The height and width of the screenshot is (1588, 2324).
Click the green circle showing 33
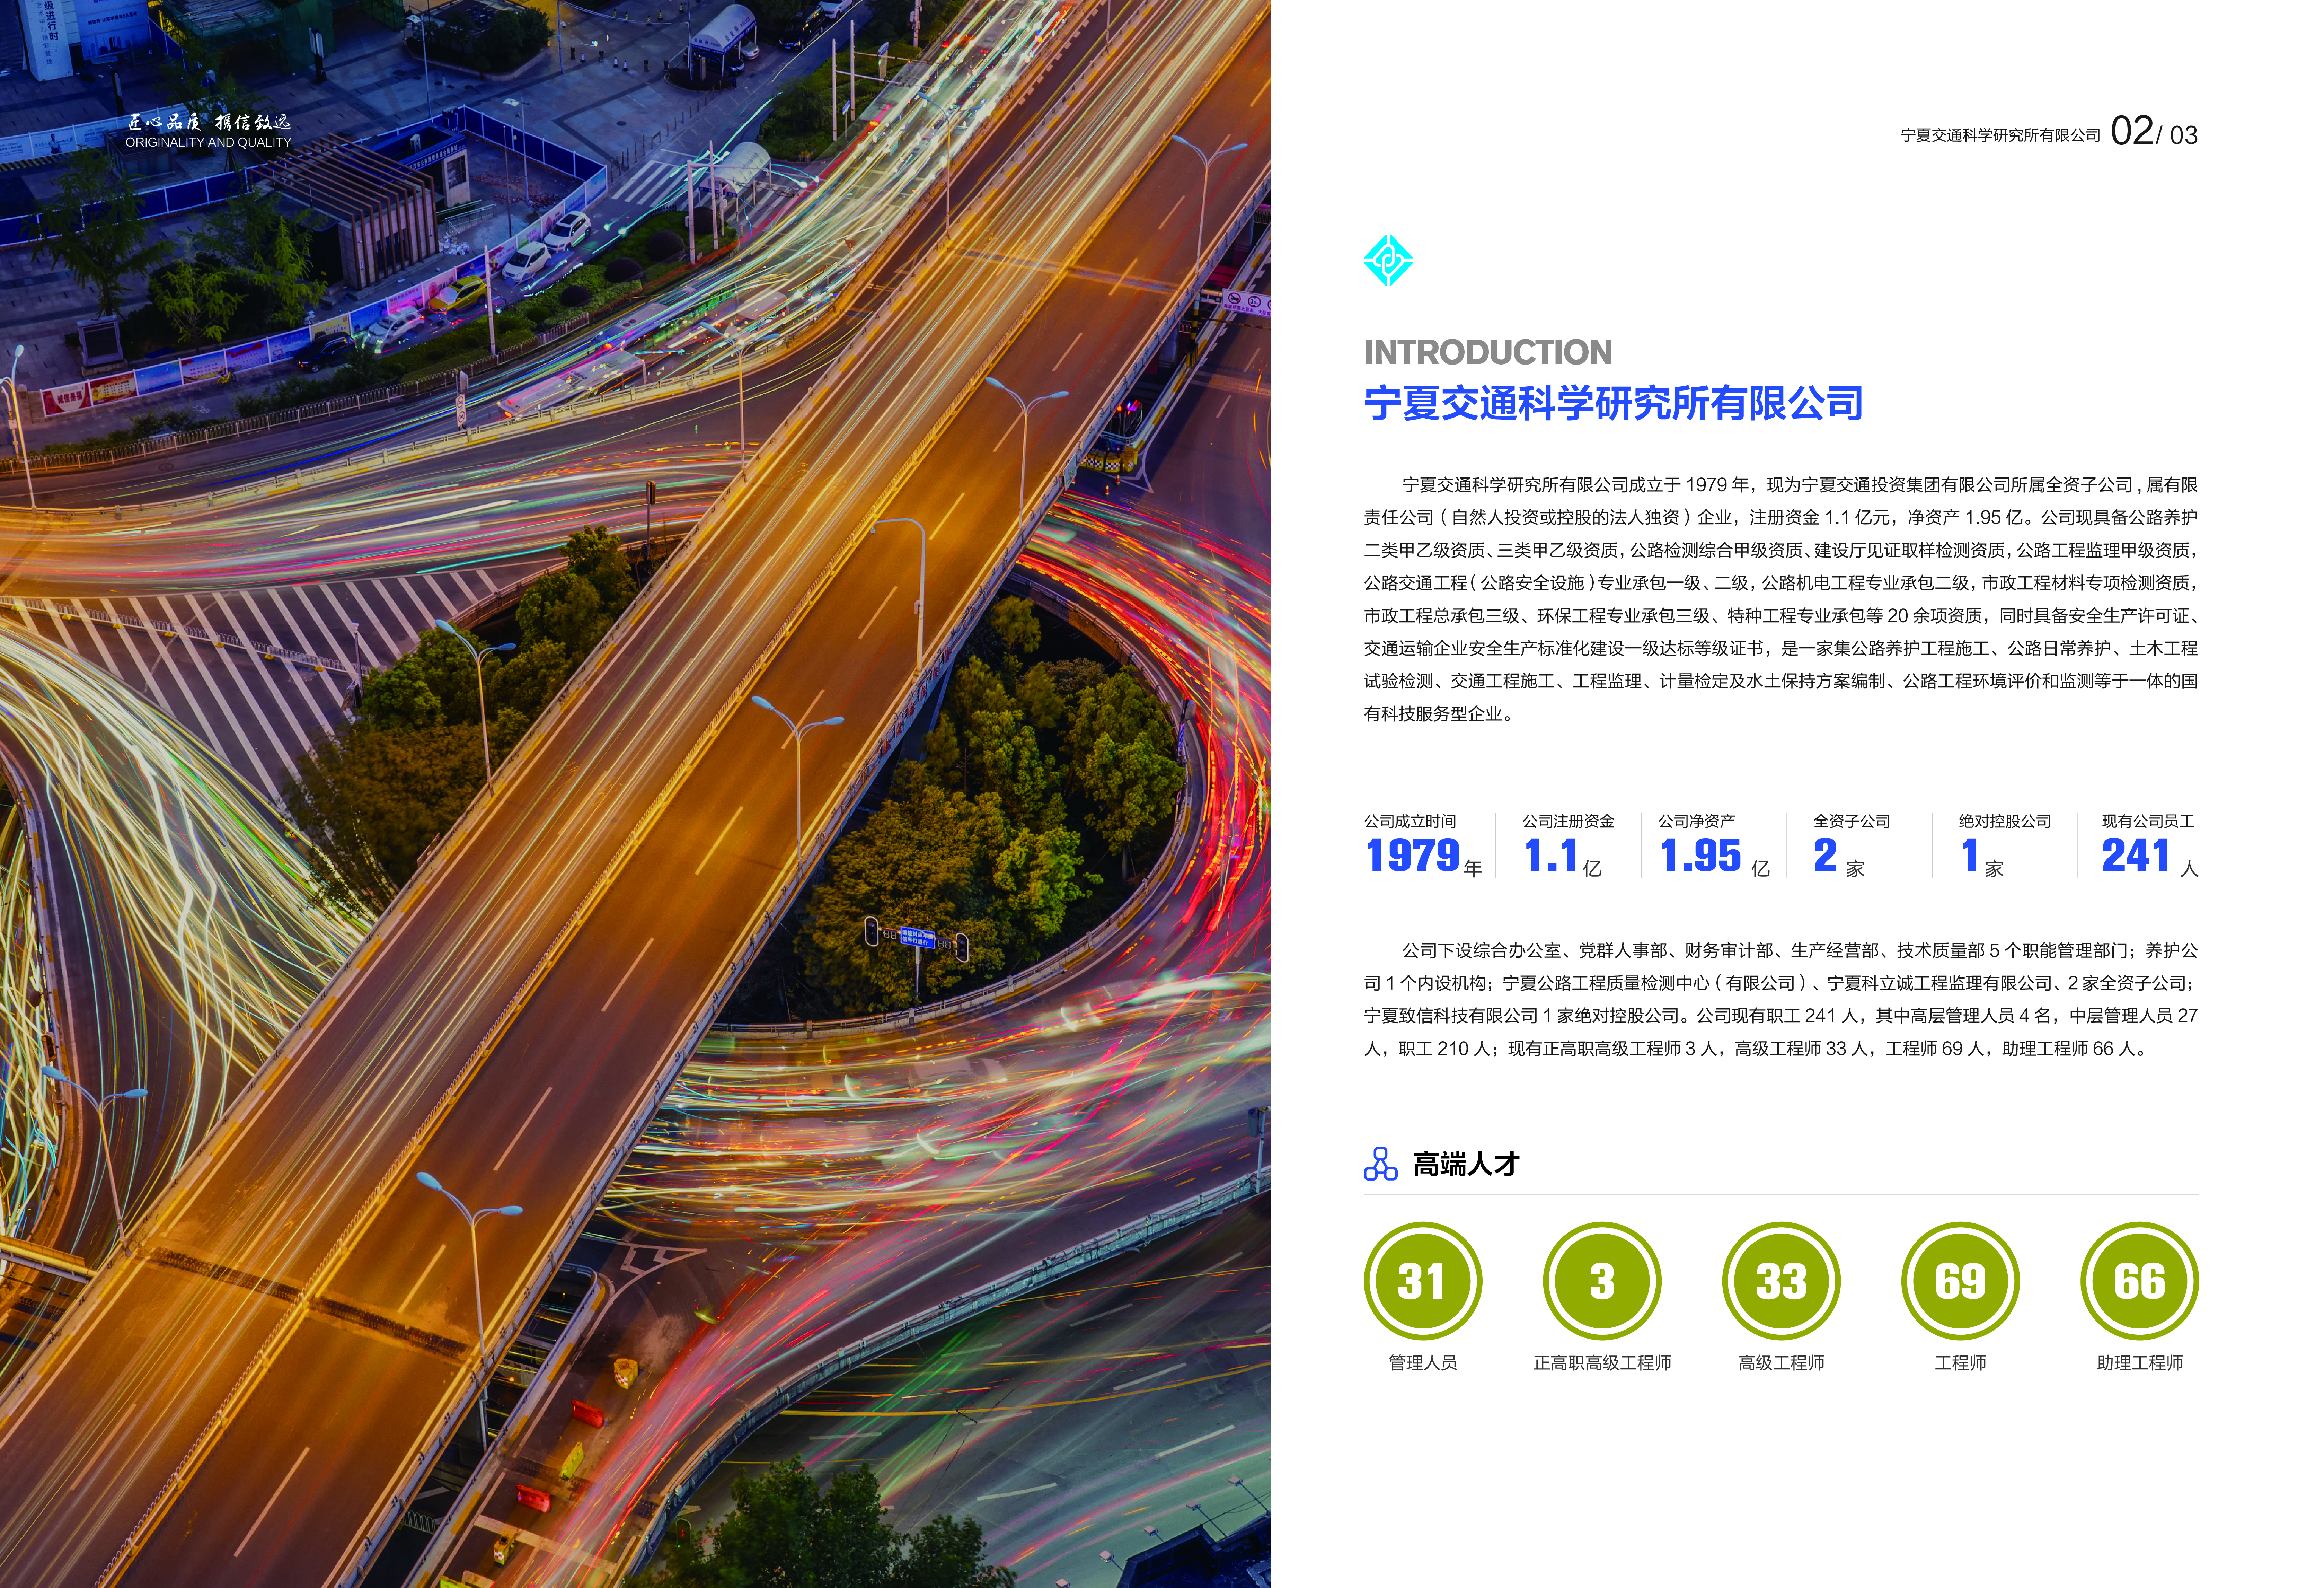[1781, 1281]
